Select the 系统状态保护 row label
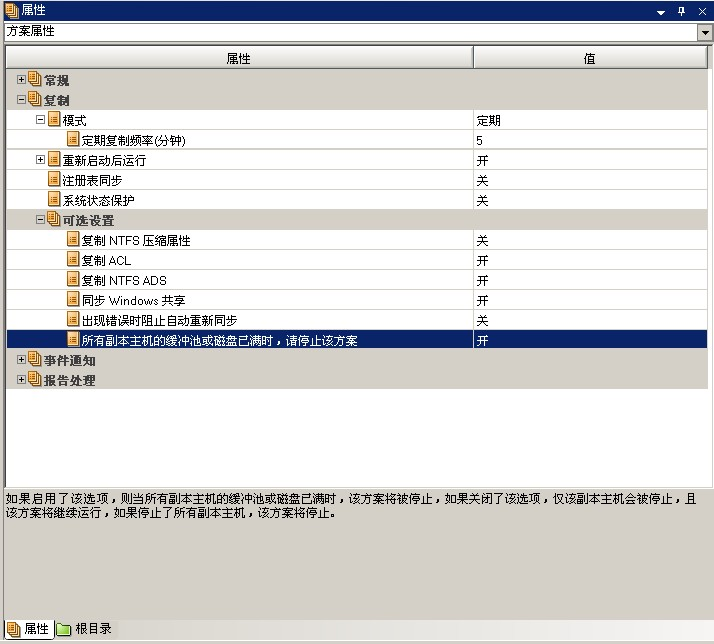 point(98,201)
